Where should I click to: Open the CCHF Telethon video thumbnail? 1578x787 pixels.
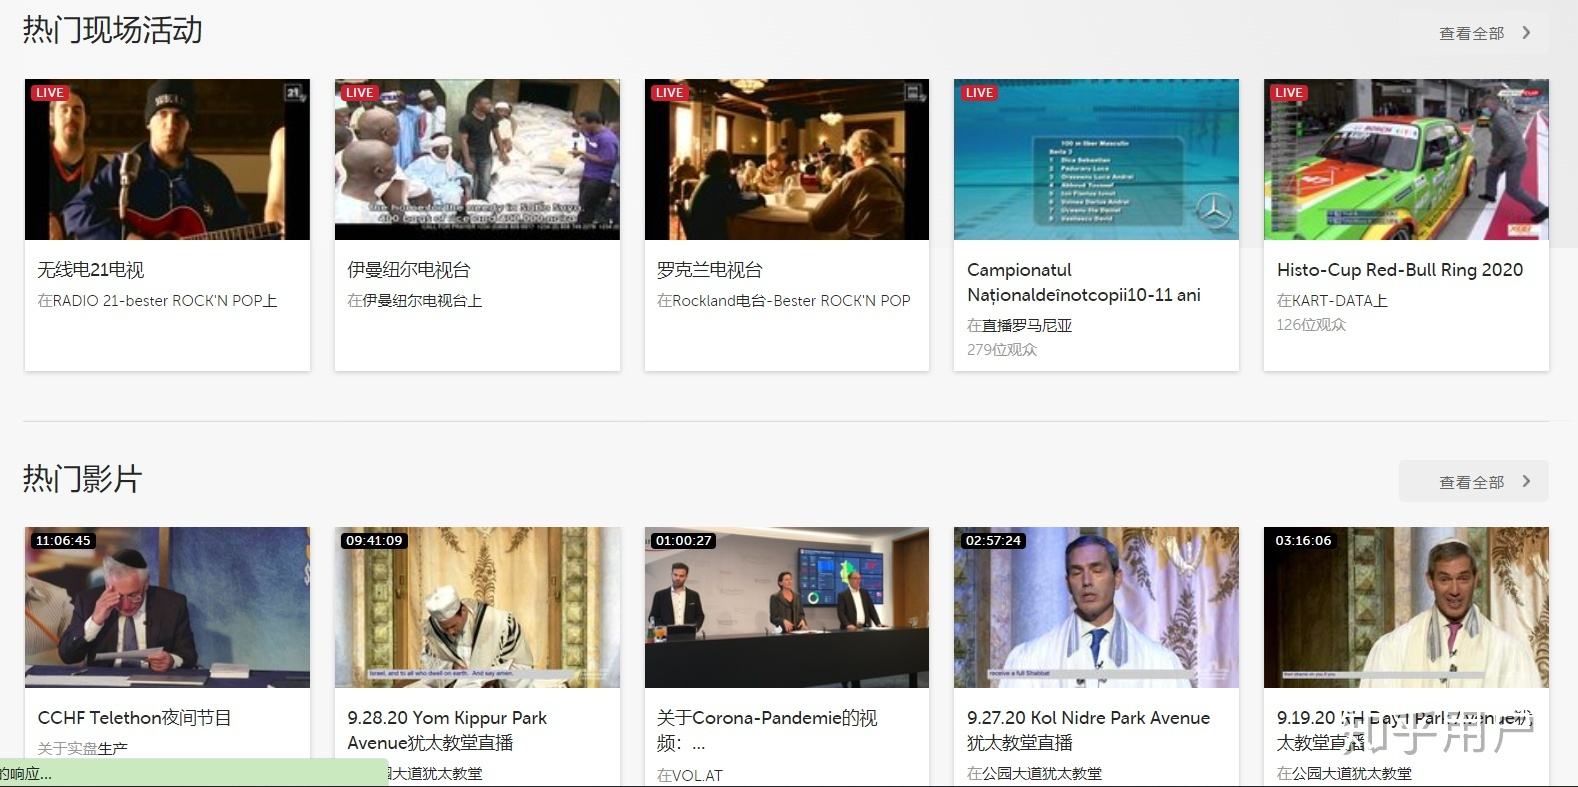167,607
